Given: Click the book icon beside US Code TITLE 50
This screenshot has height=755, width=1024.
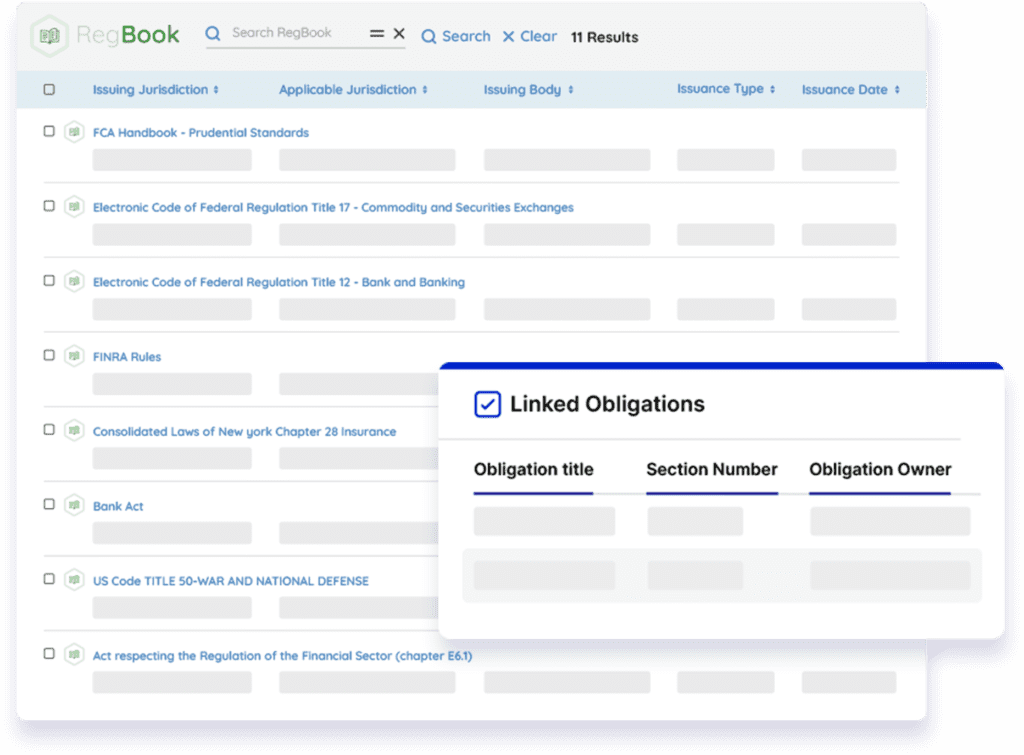Looking at the screenshot, I should coord(74,580).
